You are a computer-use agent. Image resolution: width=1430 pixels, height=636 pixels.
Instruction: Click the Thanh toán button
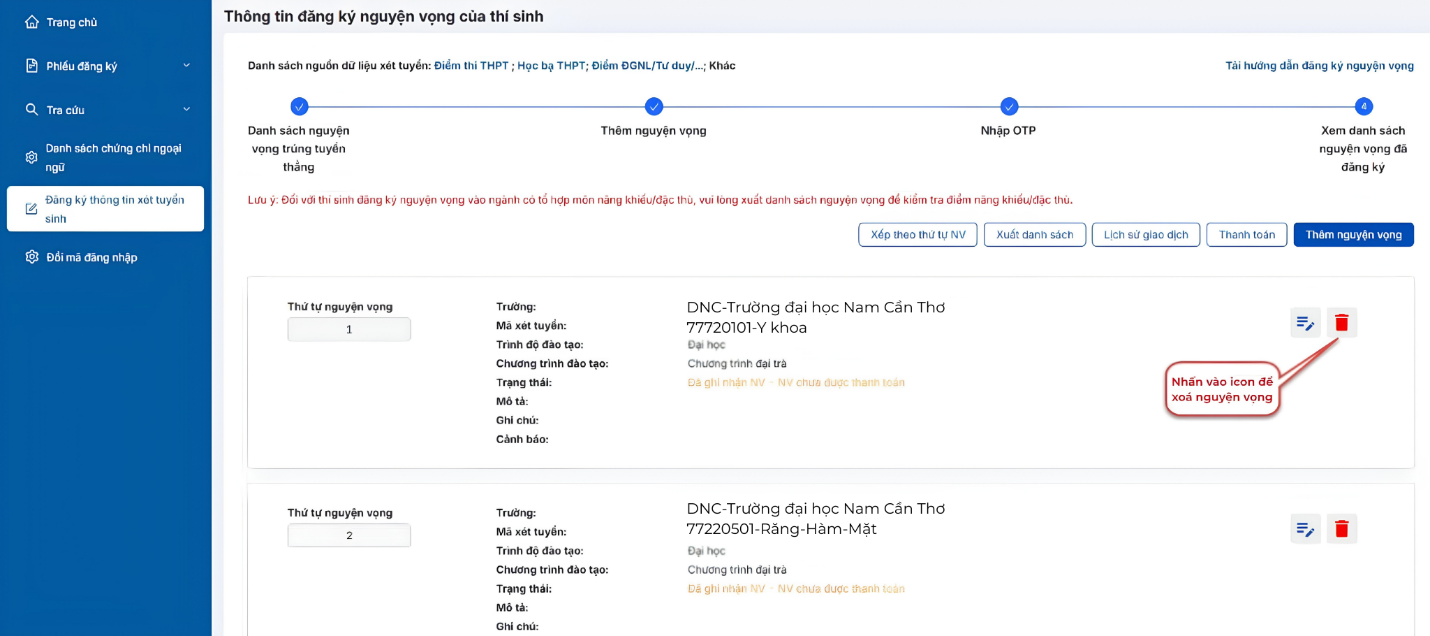(x=1247, y=235)
